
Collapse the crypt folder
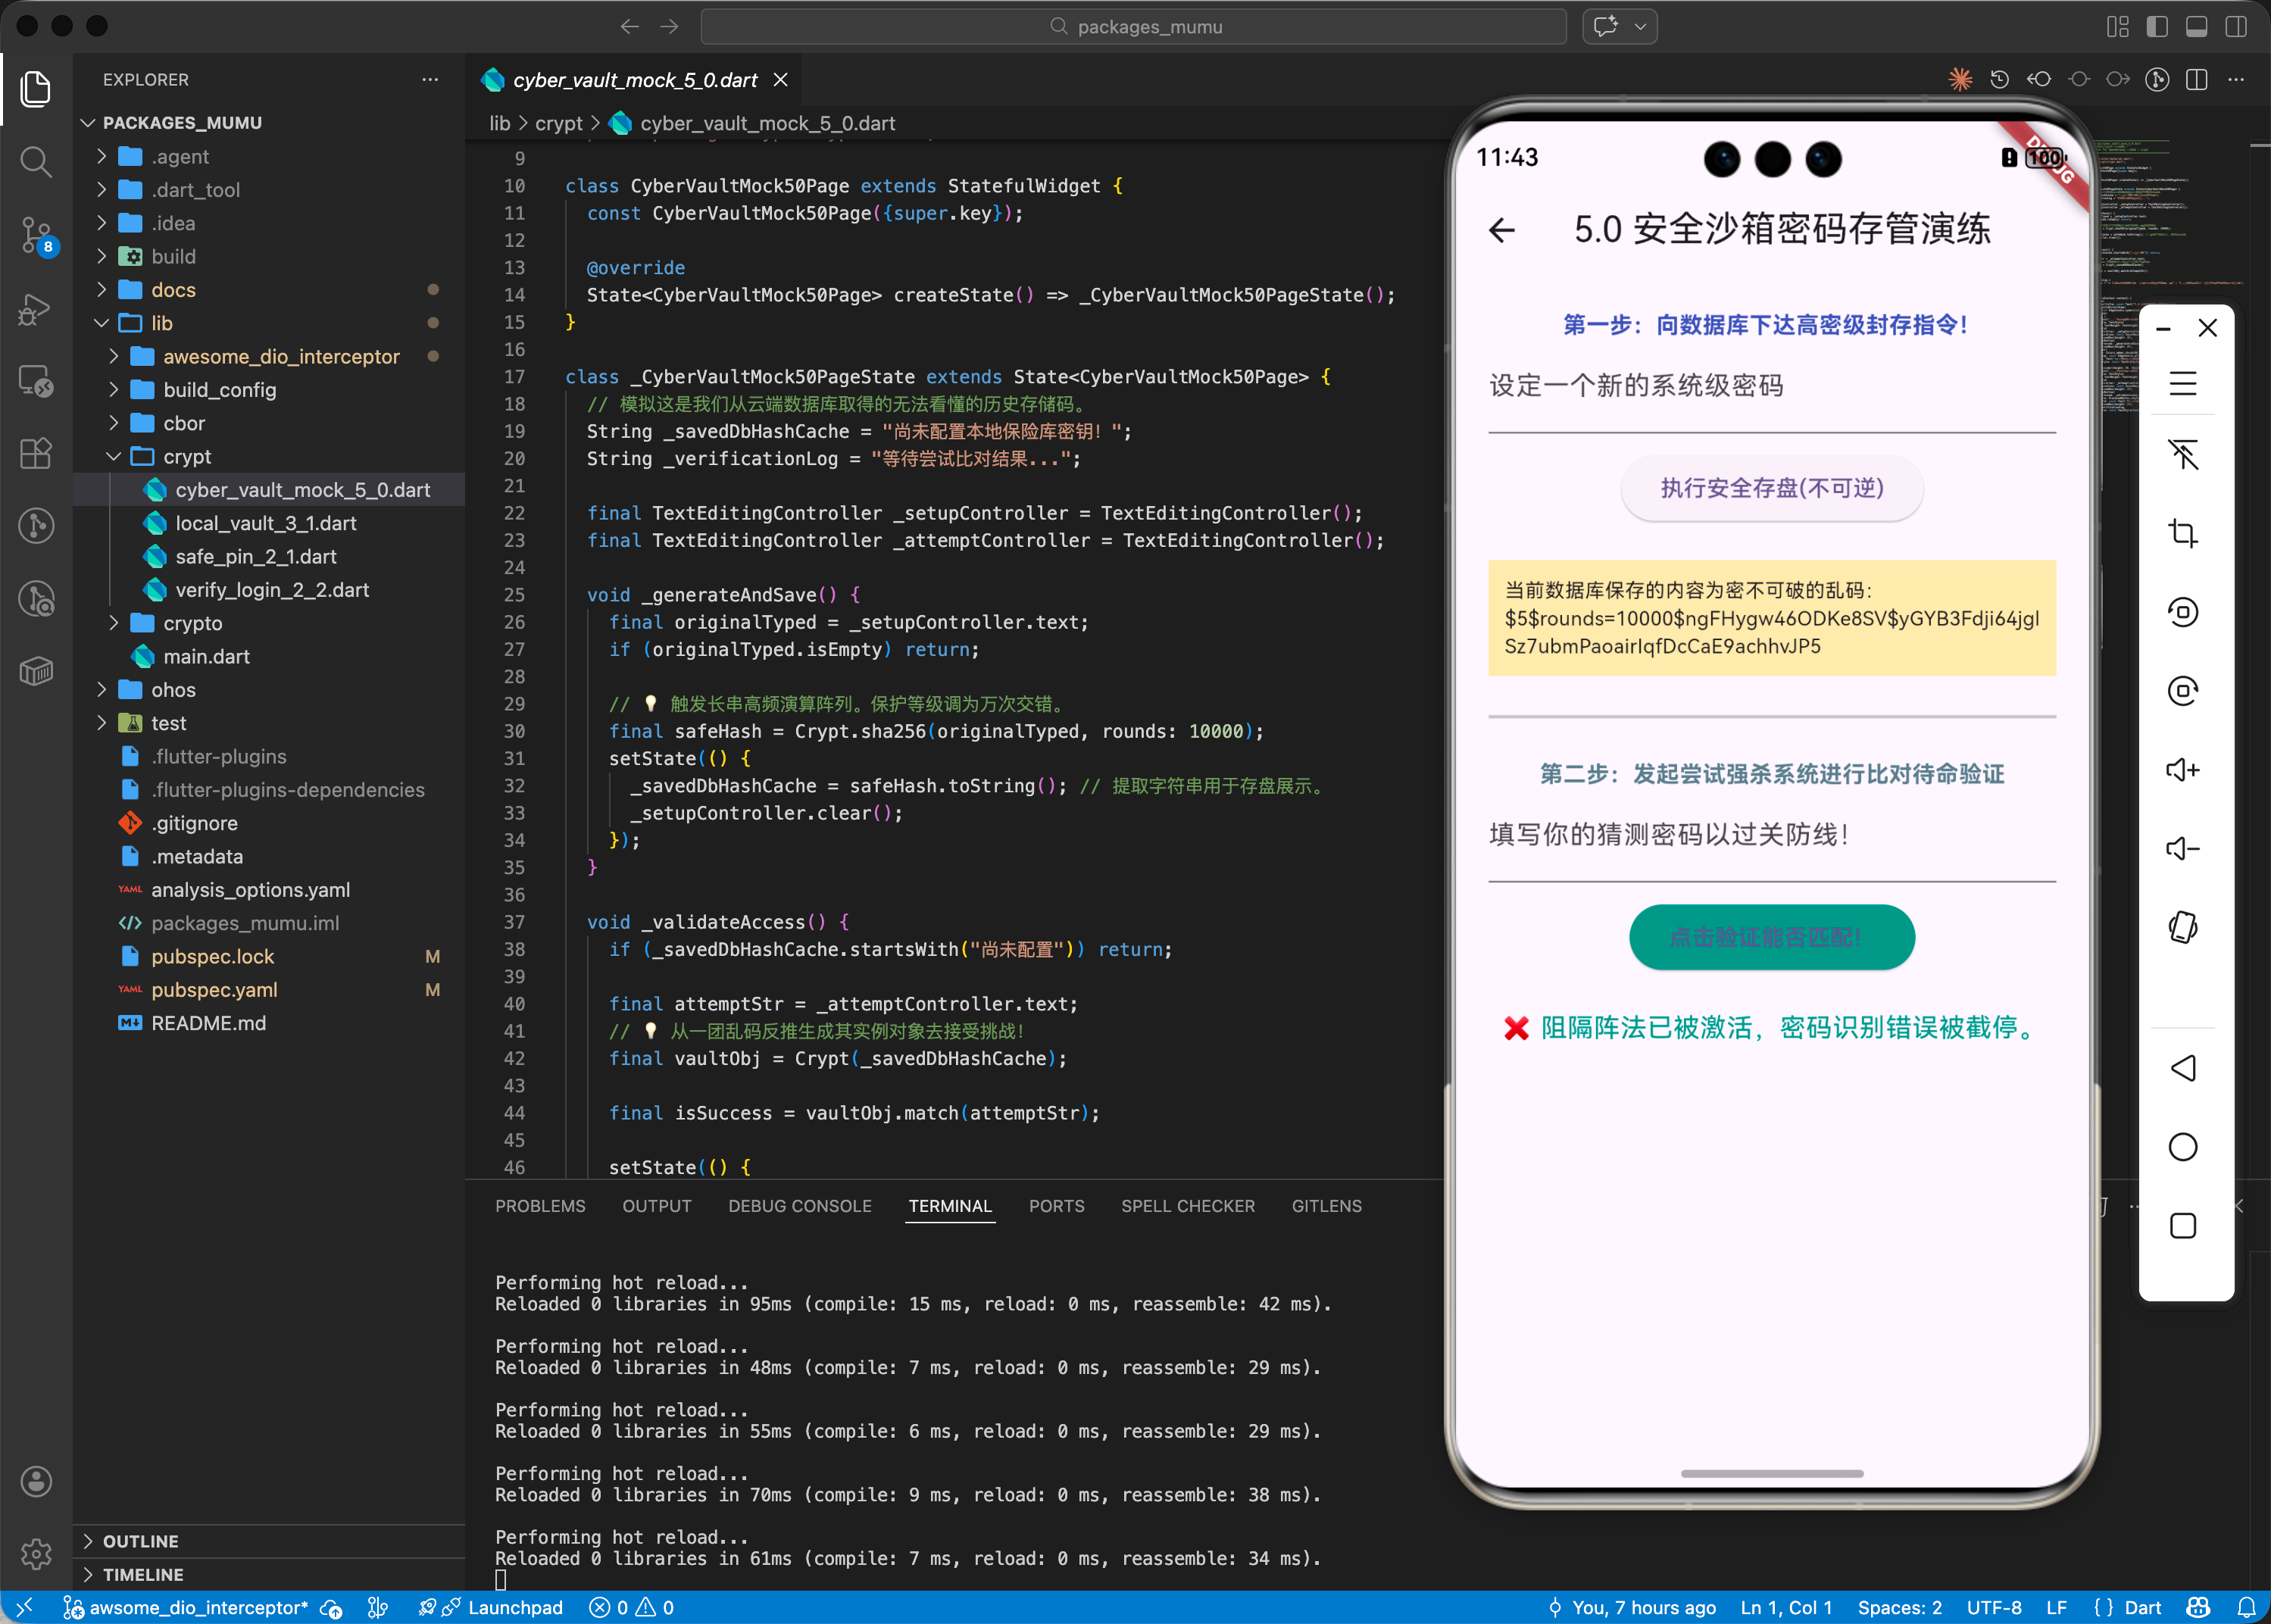[x=187, y=457]
